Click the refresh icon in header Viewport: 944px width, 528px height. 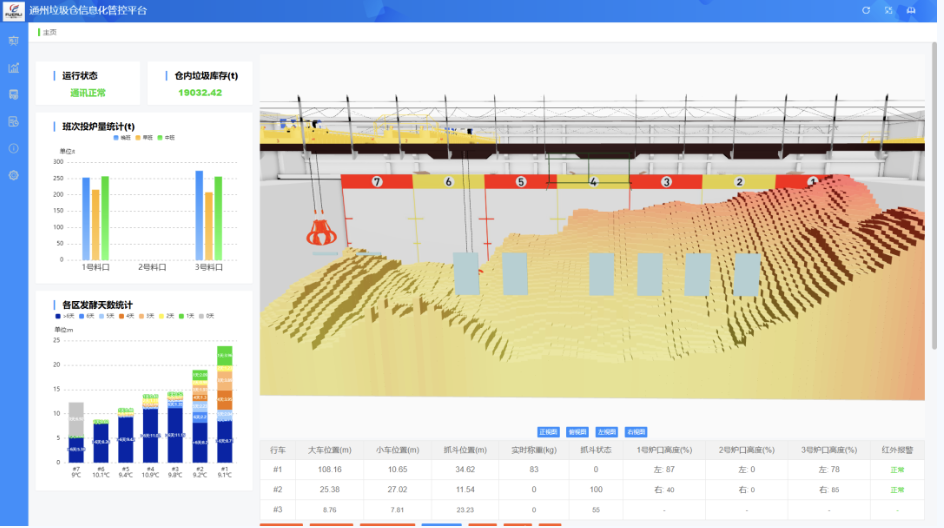pos(866,10)
